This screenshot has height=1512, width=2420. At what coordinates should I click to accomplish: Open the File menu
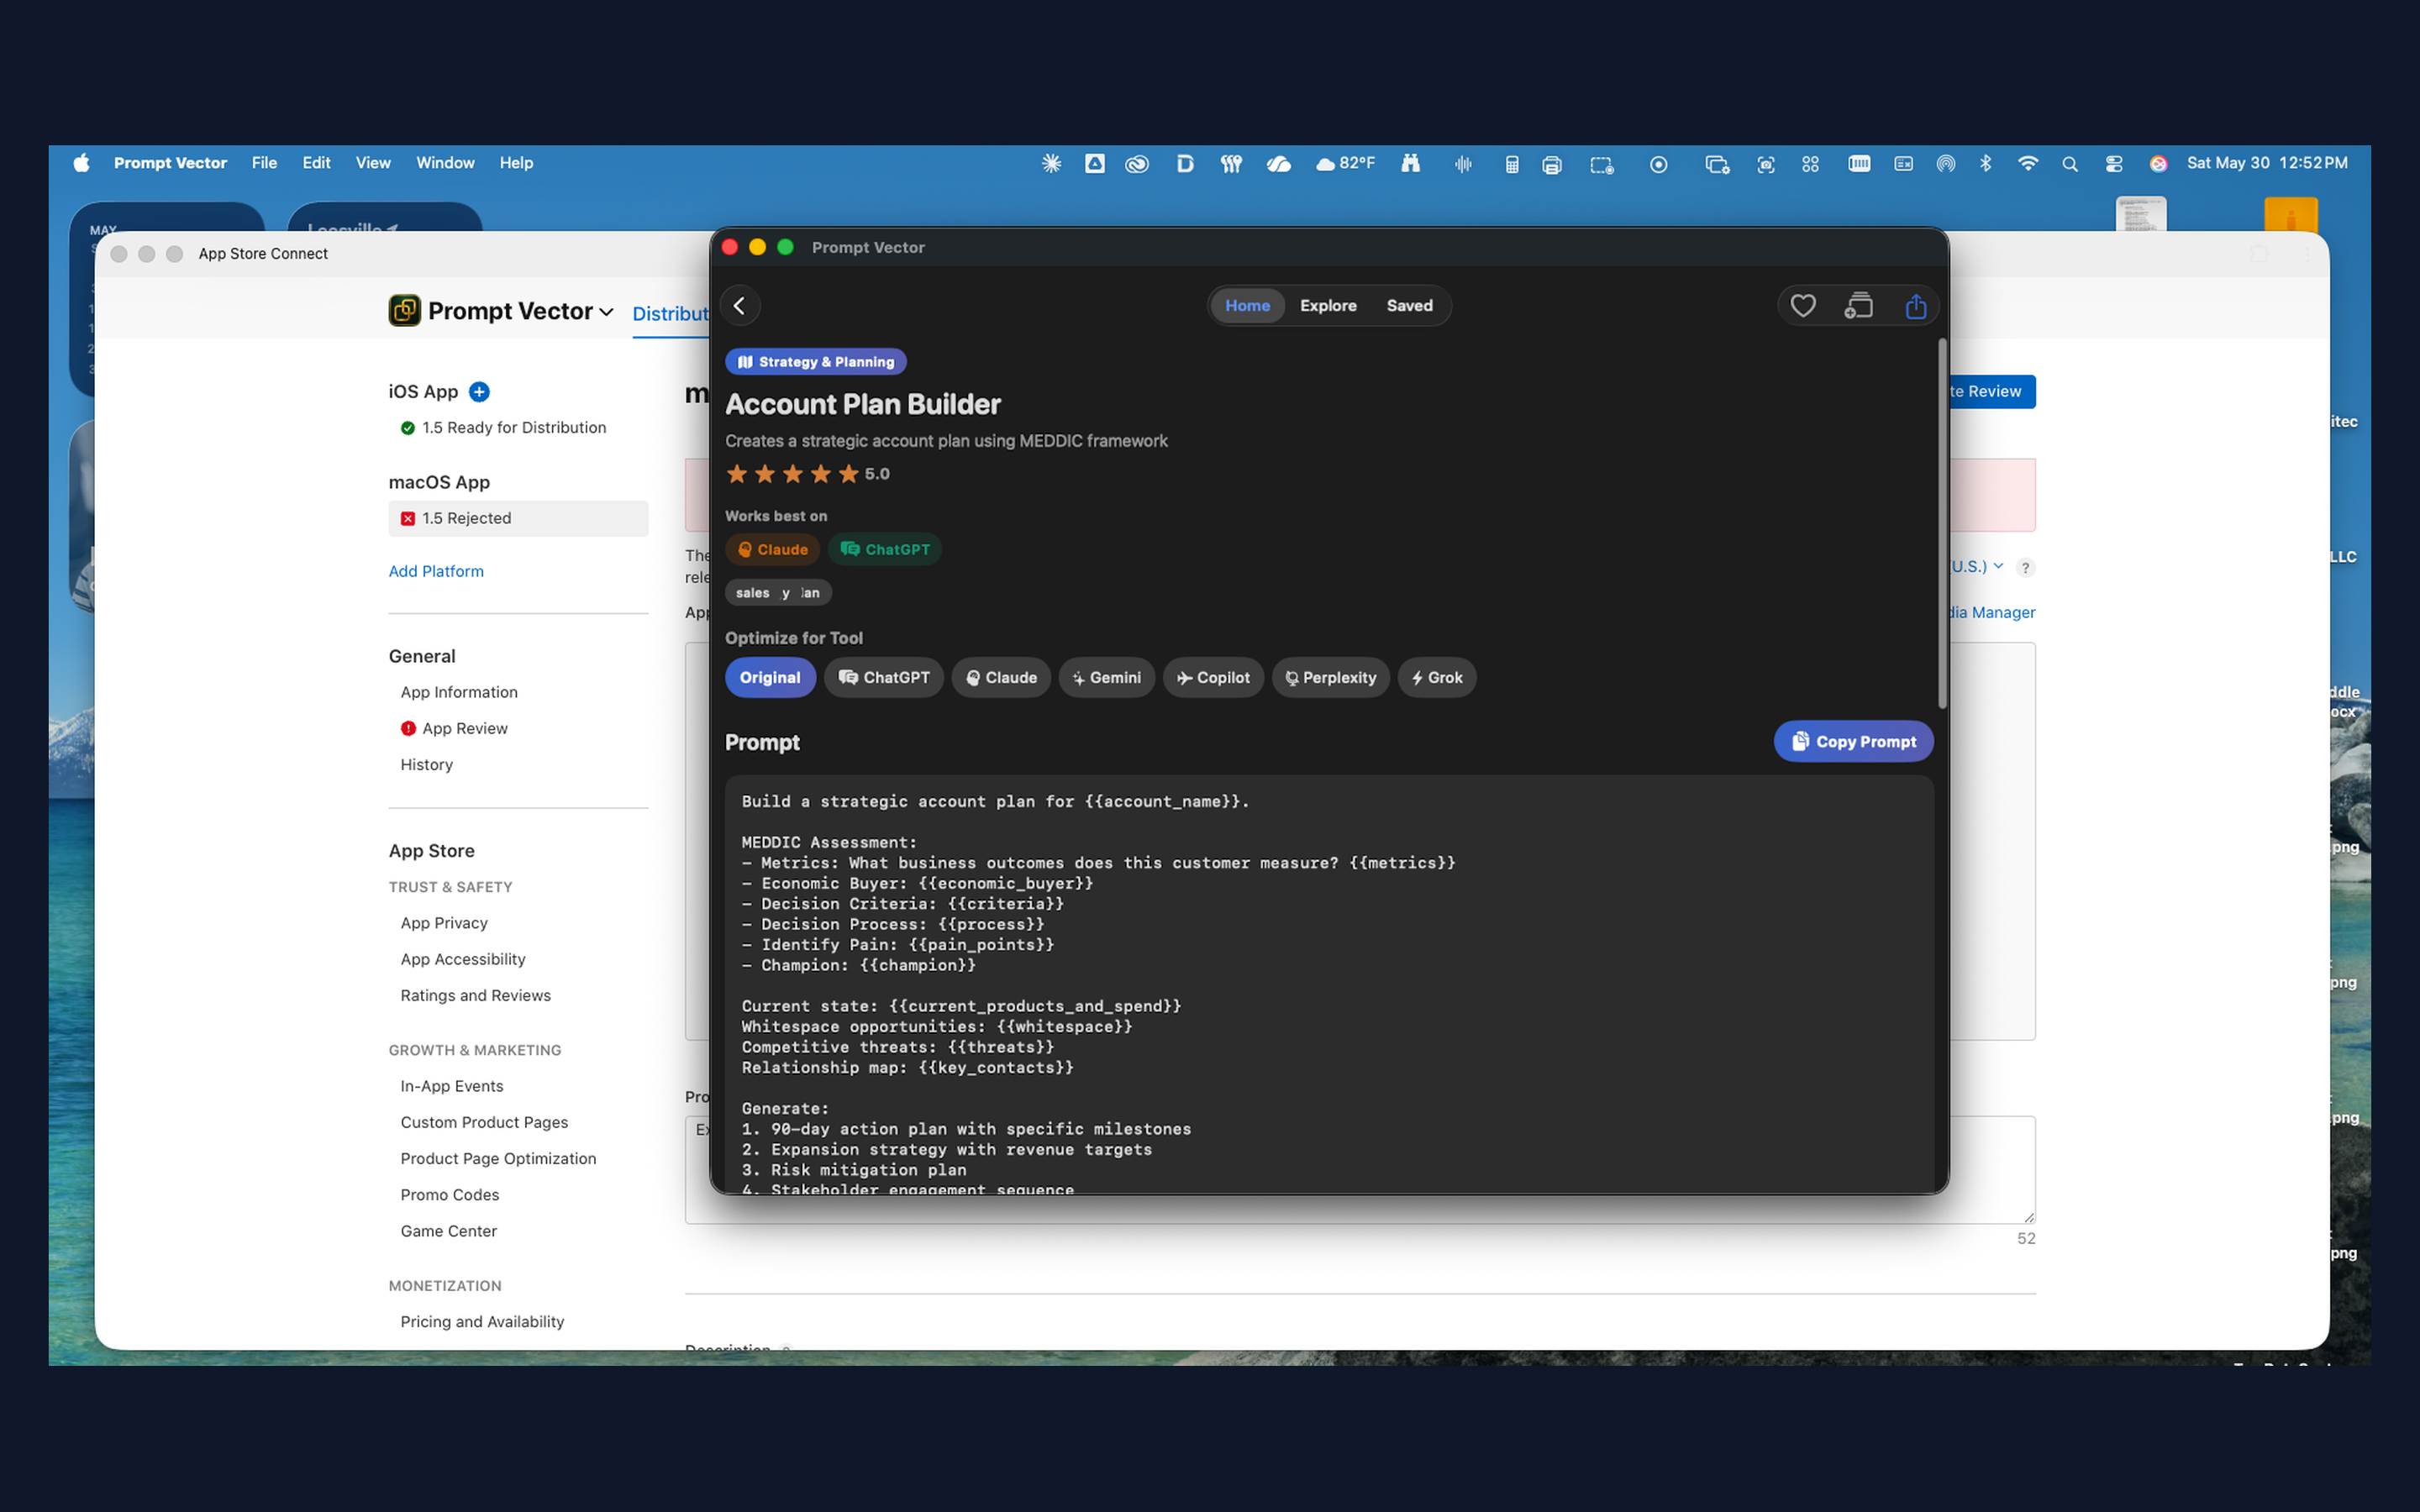264,163
